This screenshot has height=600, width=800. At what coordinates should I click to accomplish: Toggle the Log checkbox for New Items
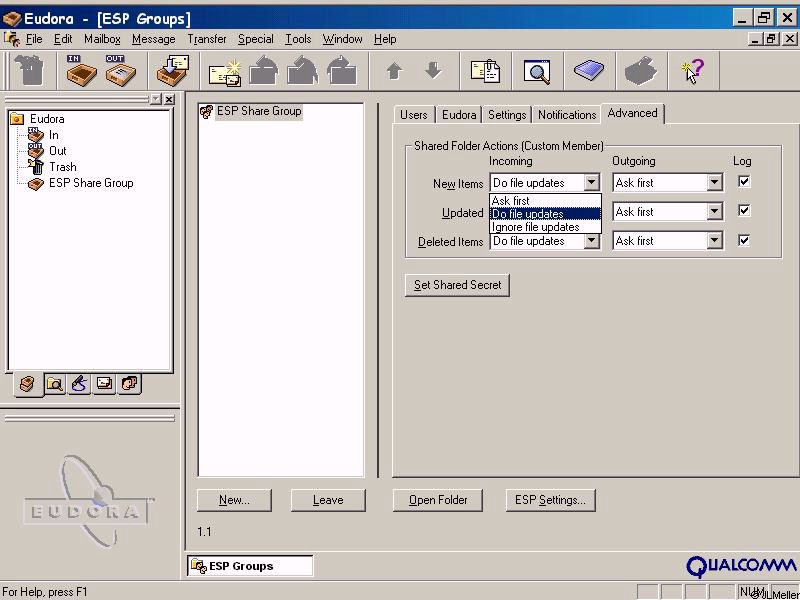744,182
